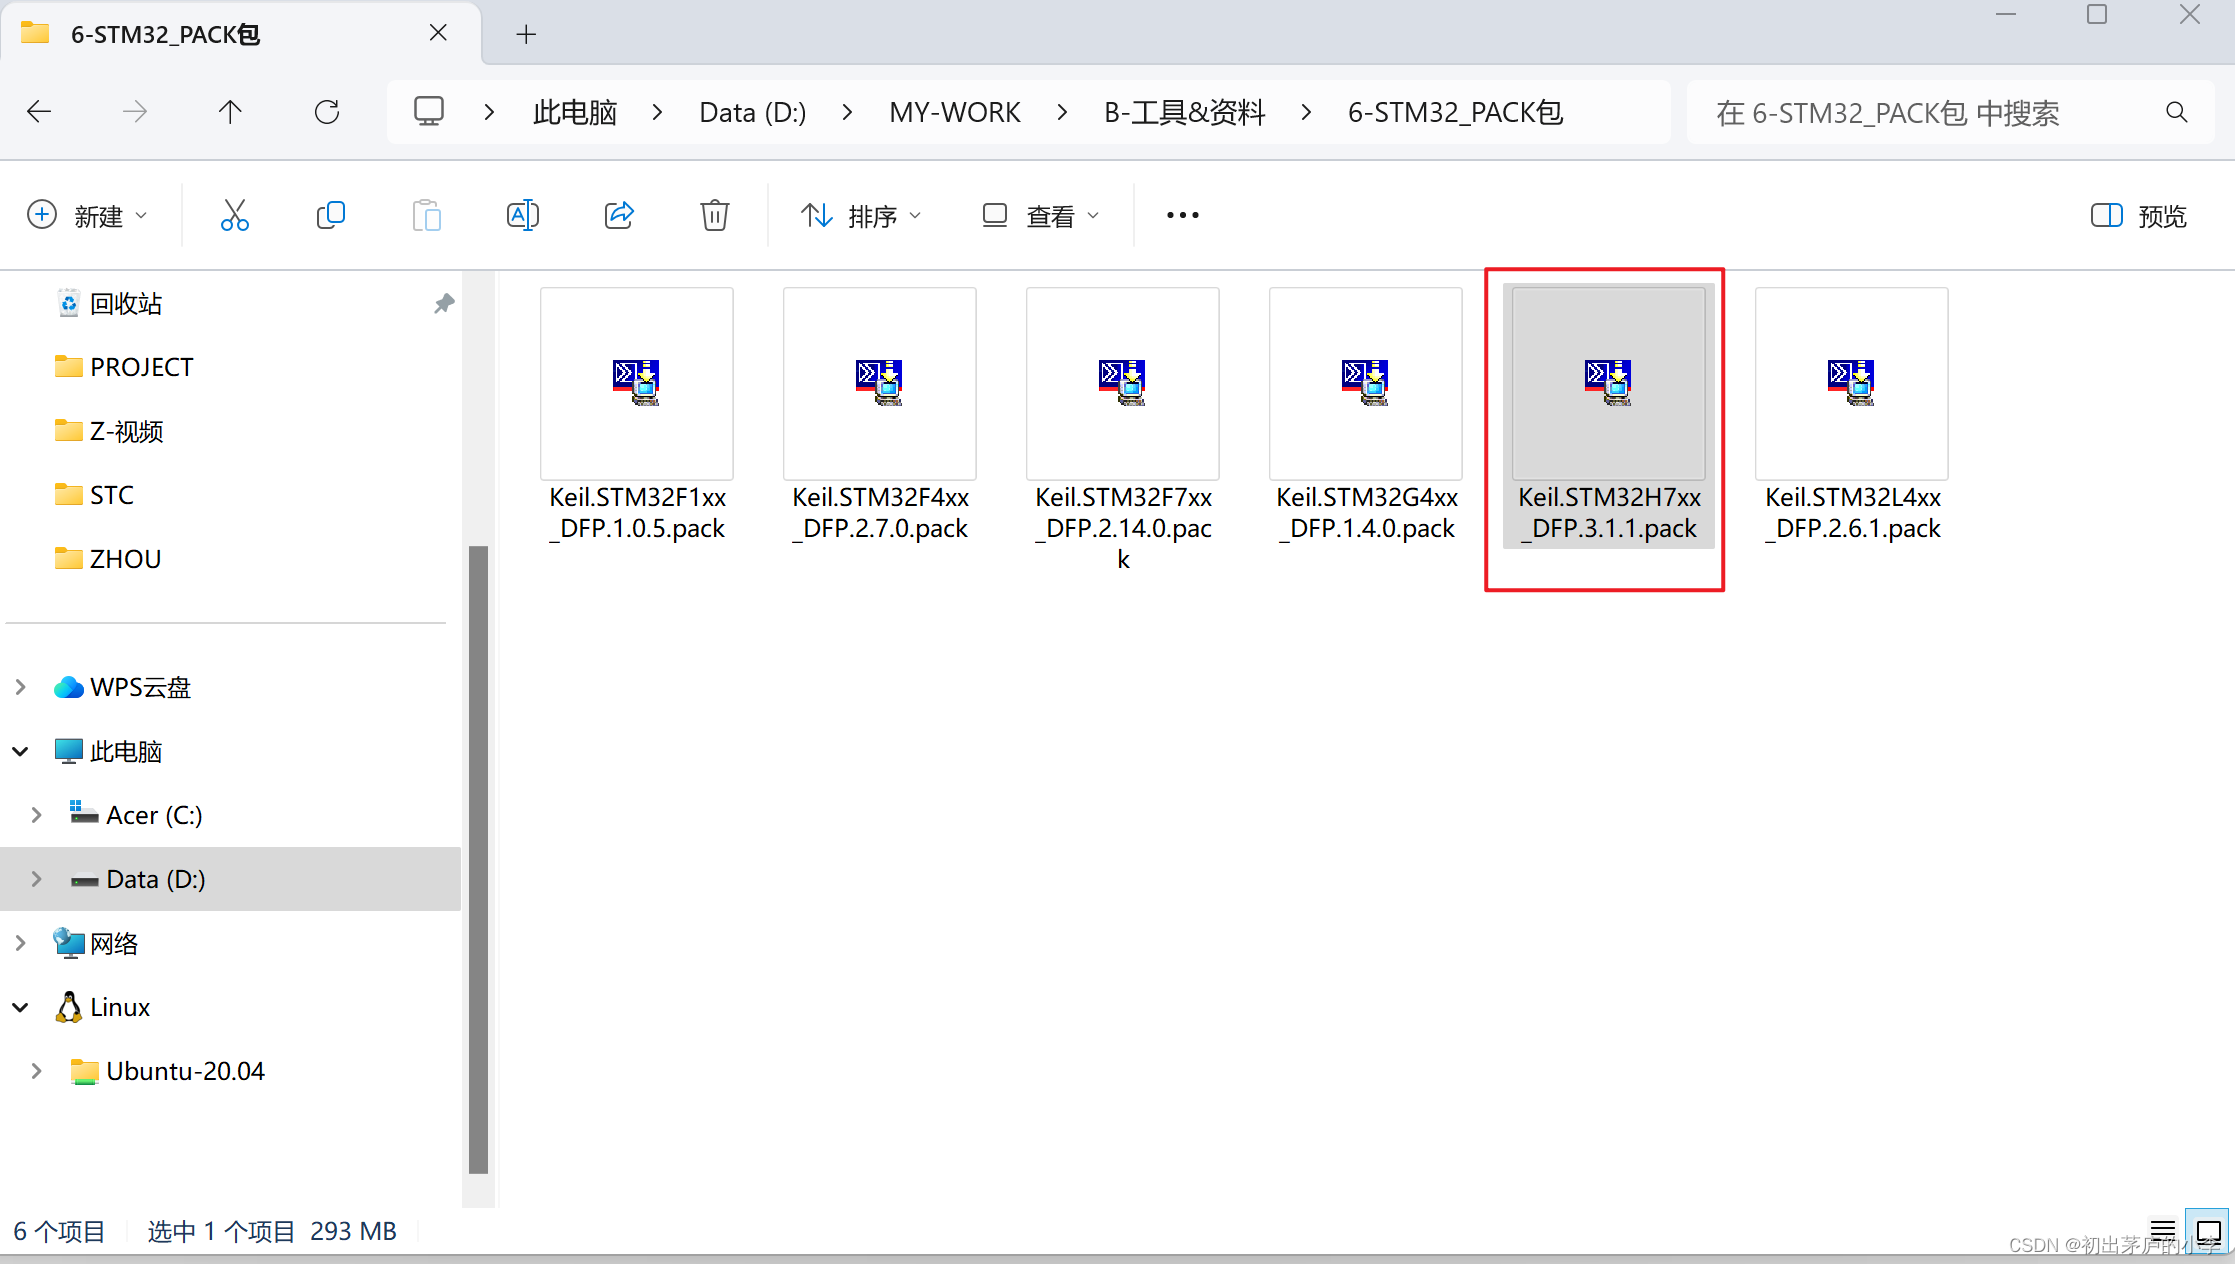
Task: Click chevron after Data (D:) in breadcrumb
Action: click(847, 112)
